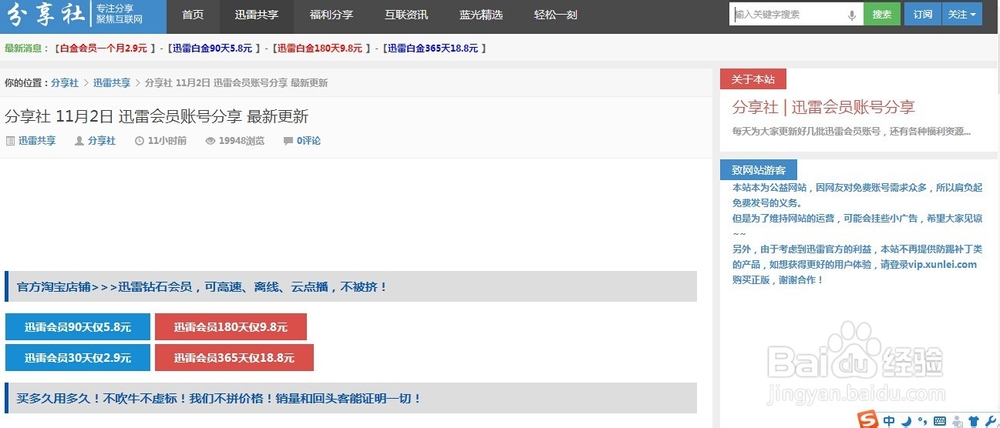Click the Sogou user account icon
Screen dimensions: 1000x428
[957, 421]
